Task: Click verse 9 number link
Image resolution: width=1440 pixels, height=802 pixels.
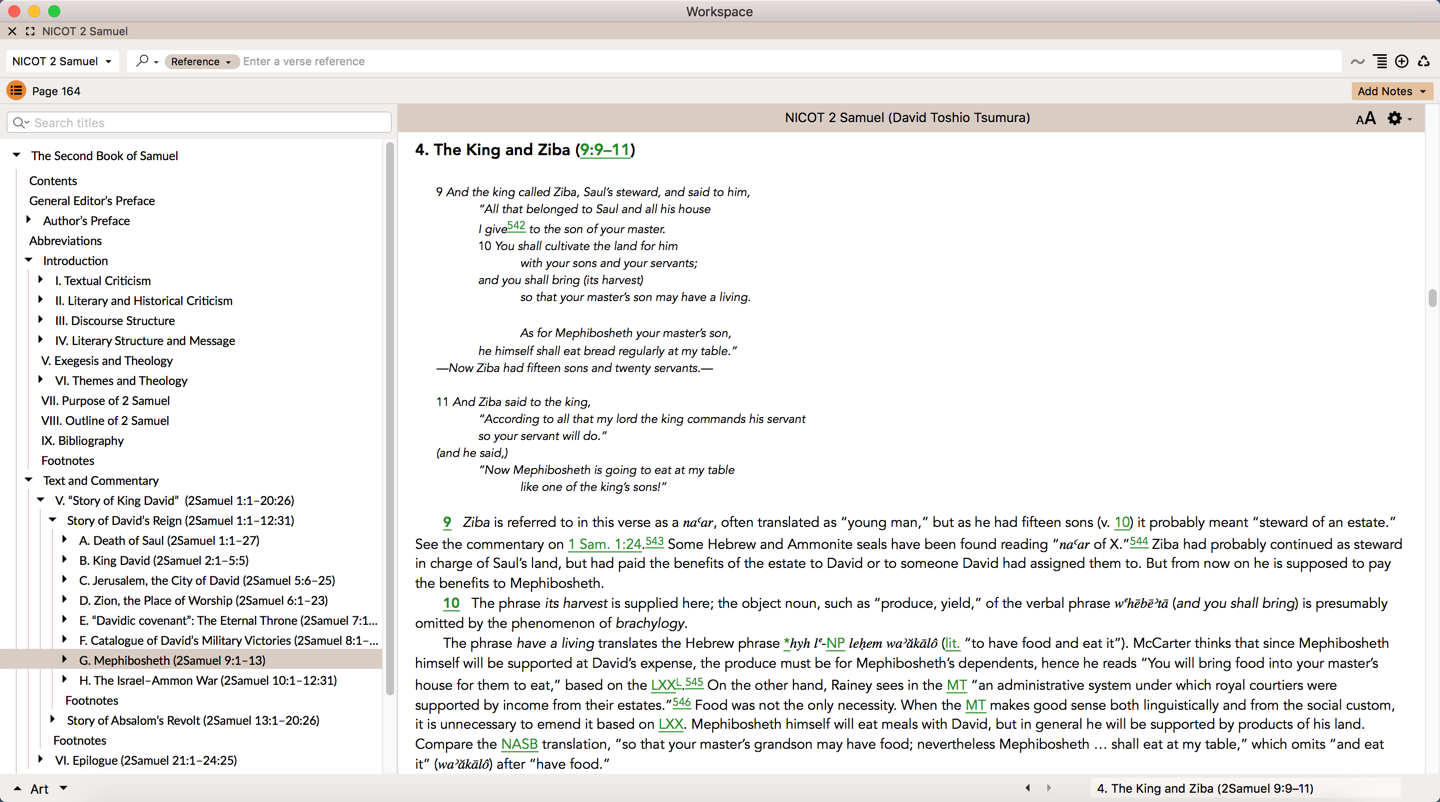Action: (447, 523)
